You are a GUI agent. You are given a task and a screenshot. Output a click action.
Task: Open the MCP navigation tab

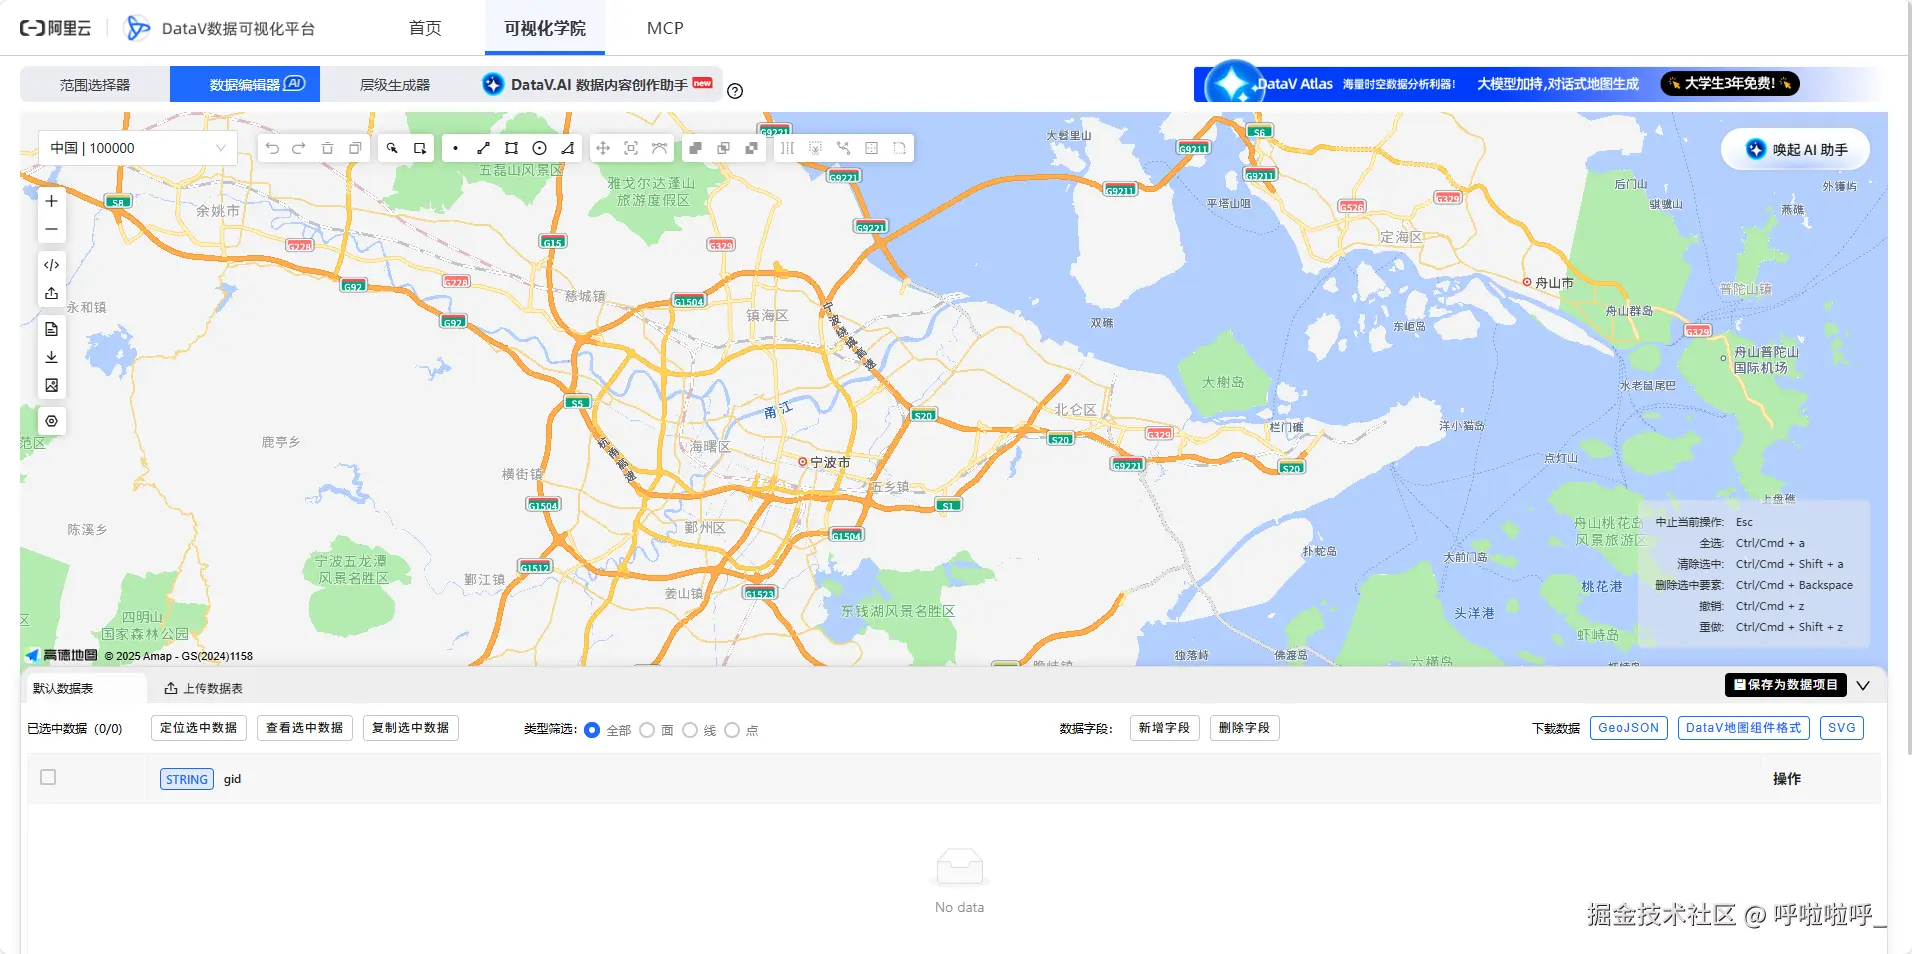click(x=665, y=28)
